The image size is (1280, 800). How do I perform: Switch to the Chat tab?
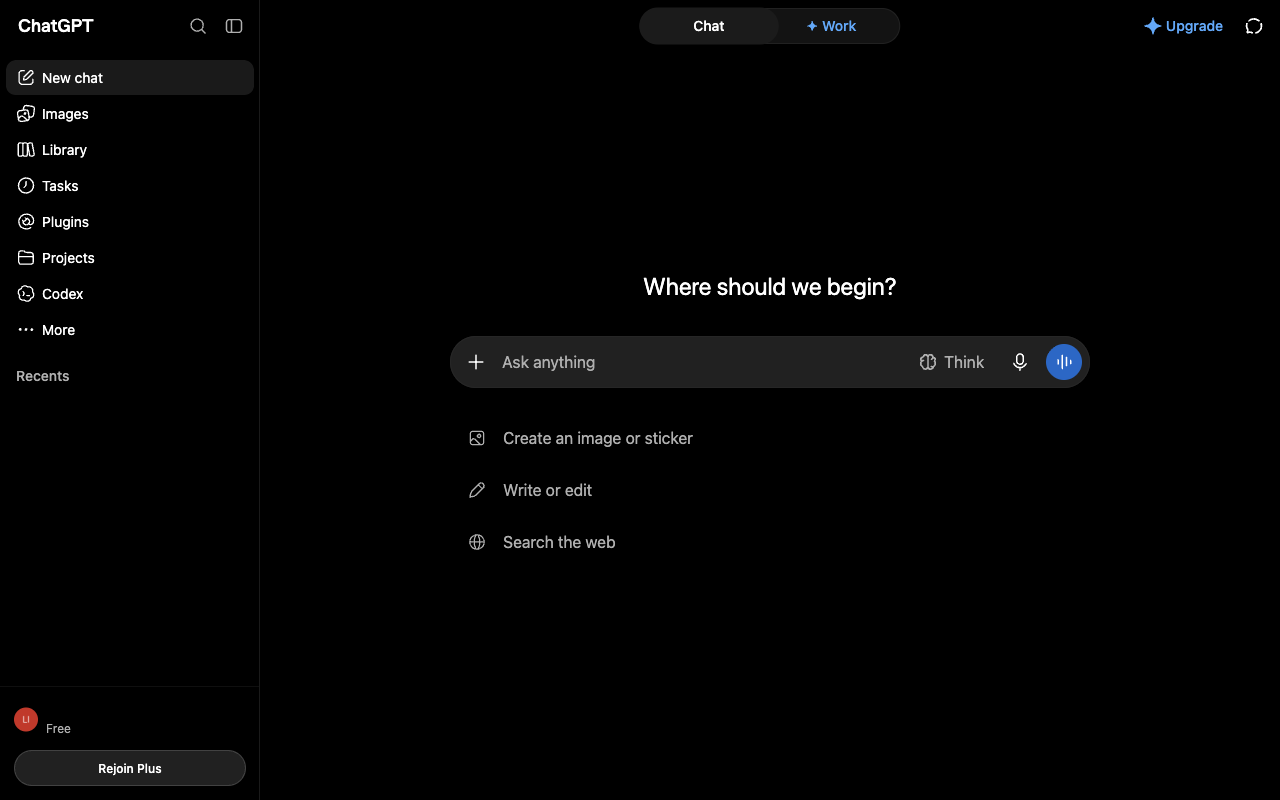709,26
